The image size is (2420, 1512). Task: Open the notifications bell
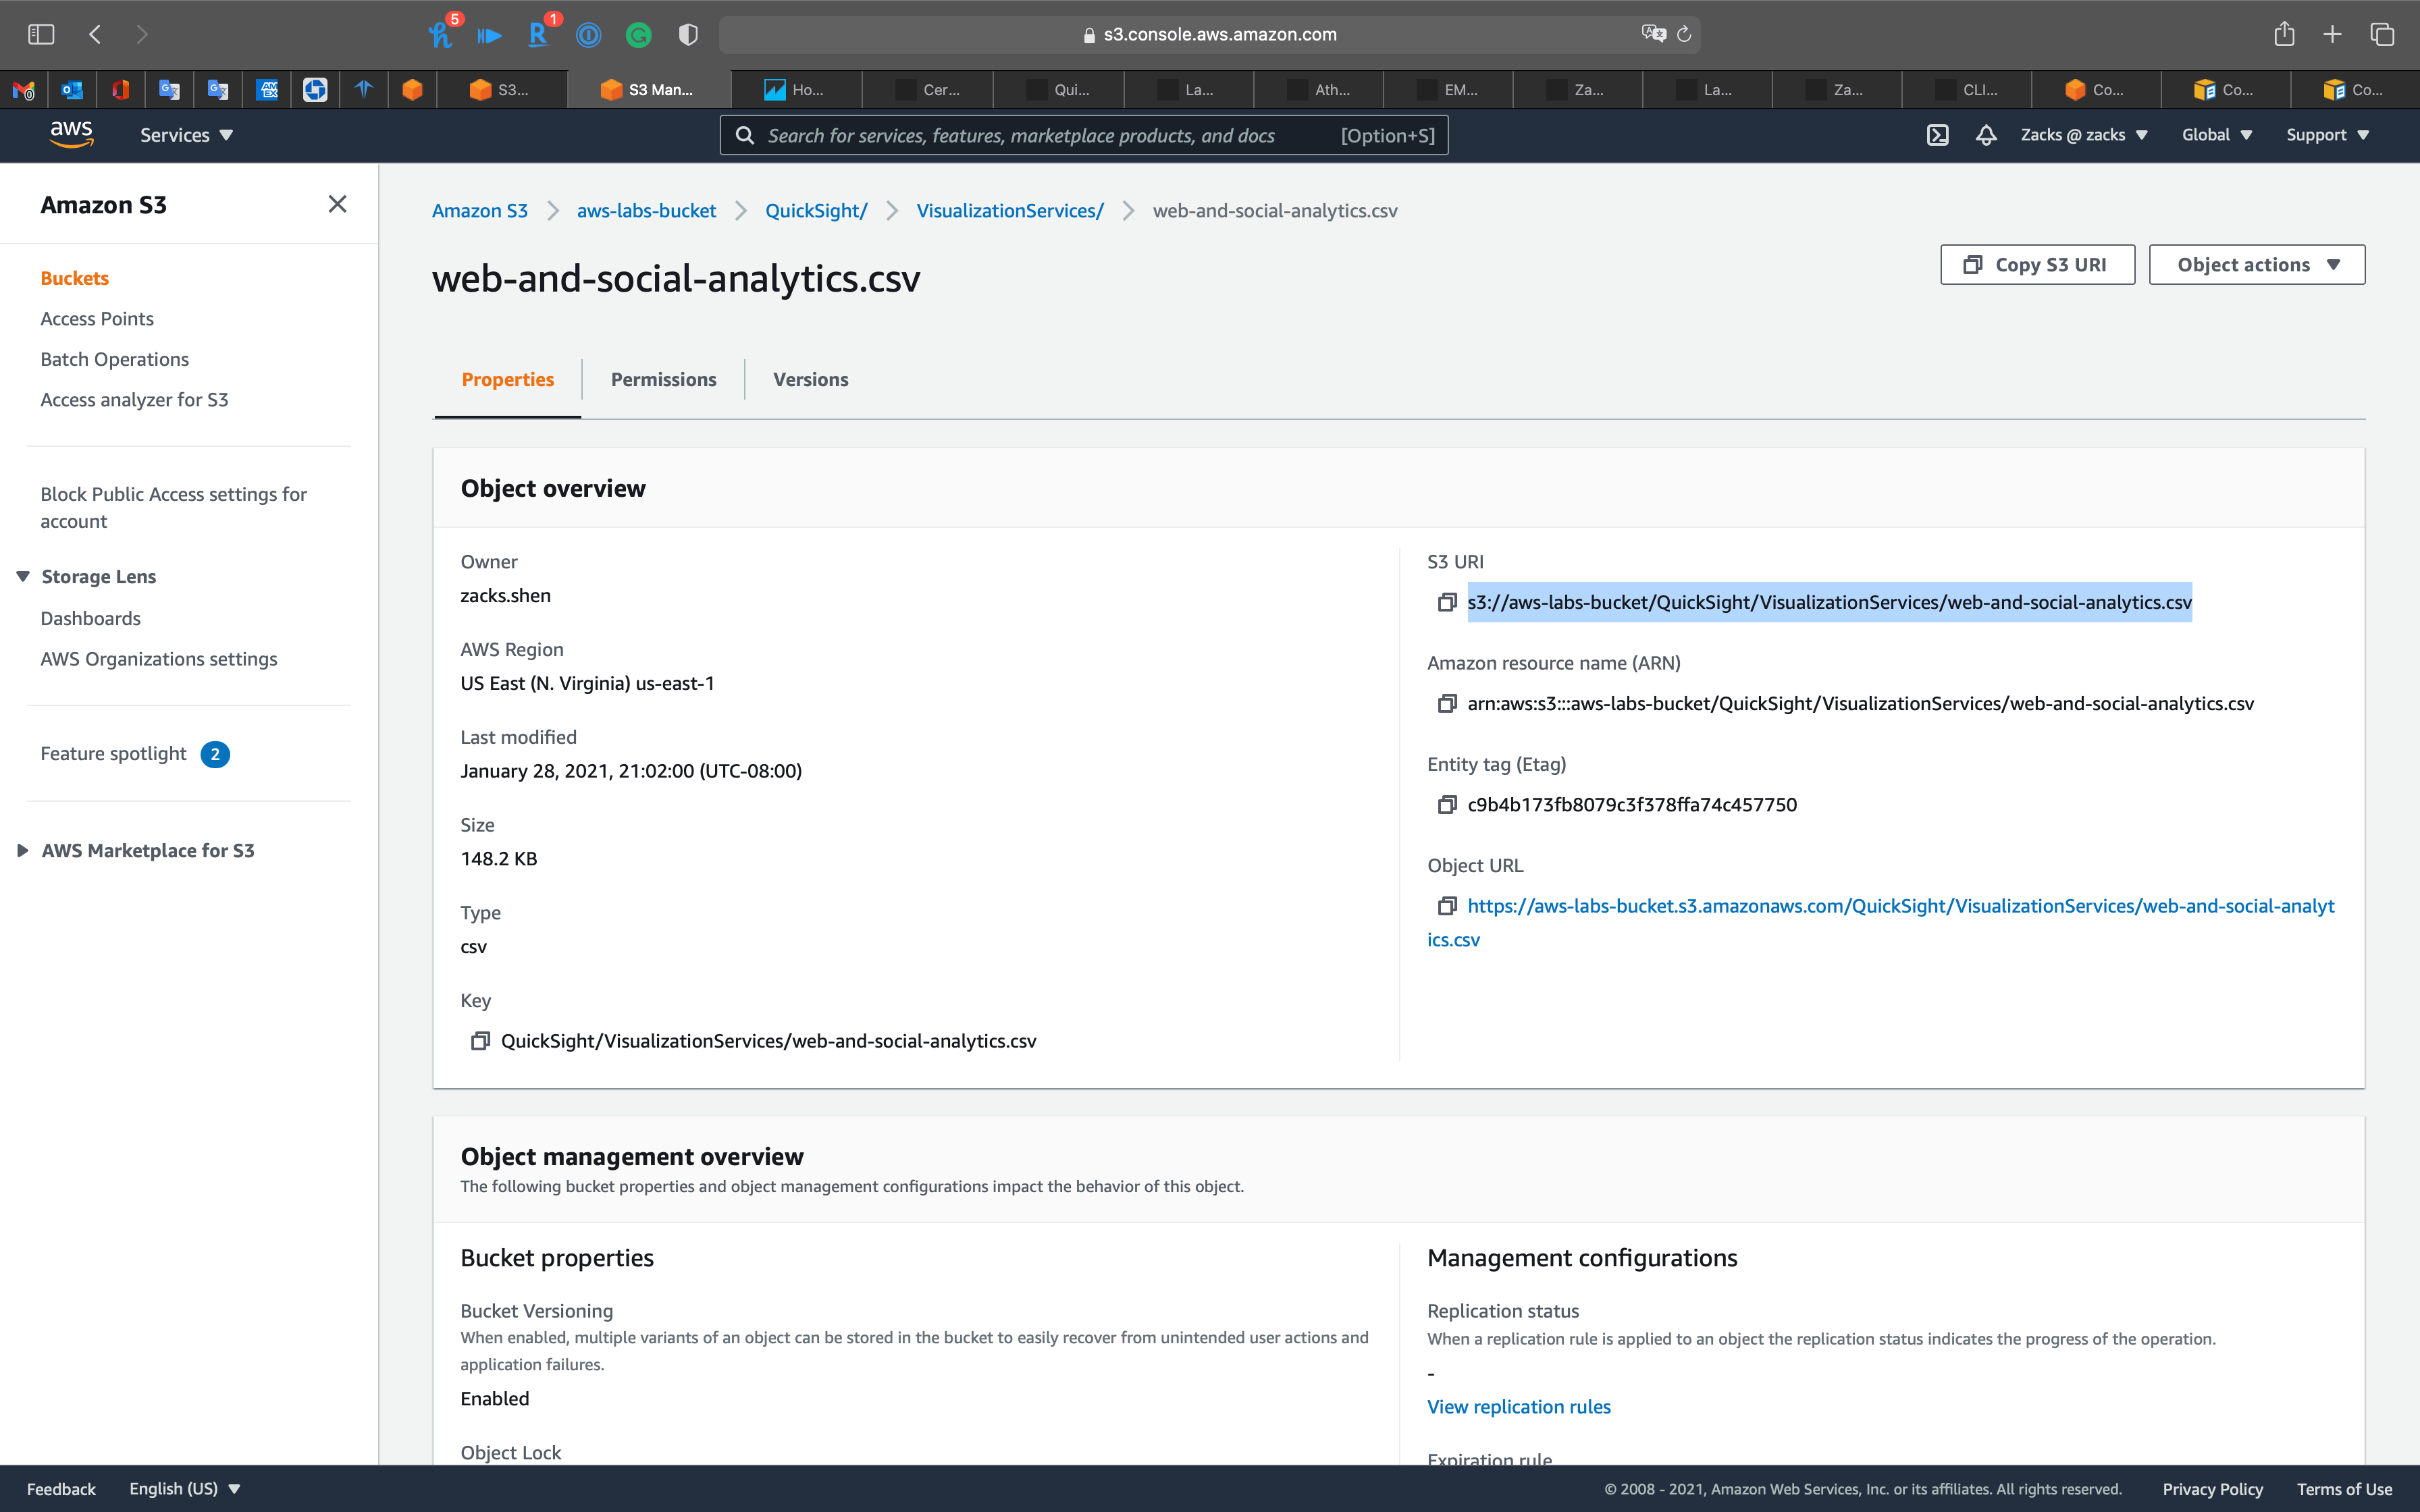click(1986, 134)
